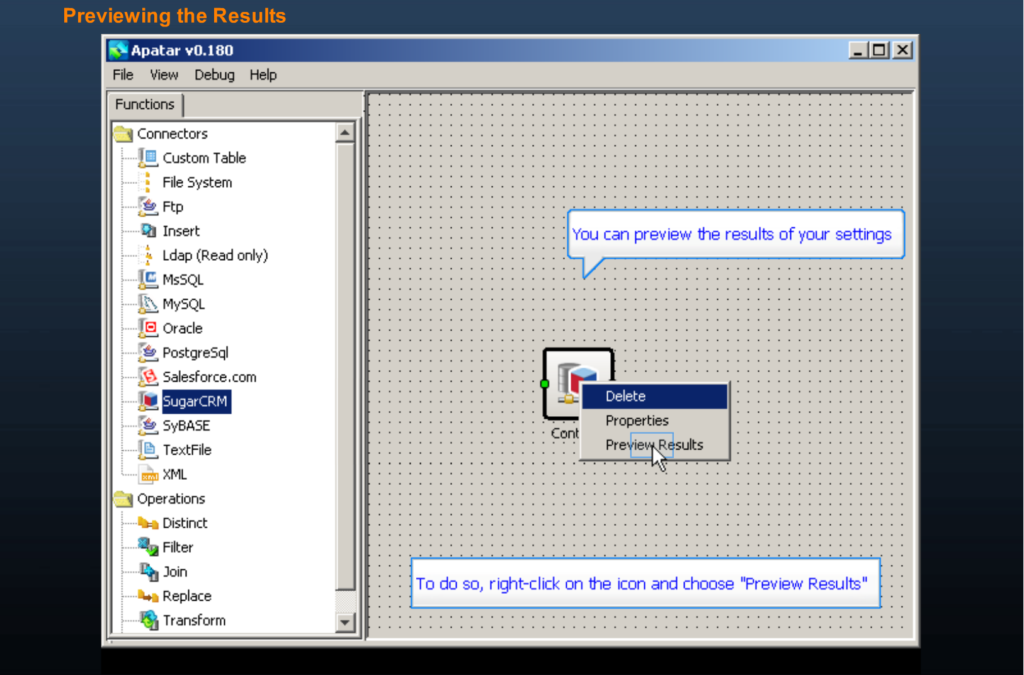Click the PostgreSql connector icon
The width and height of the screenshot is (1024, 675).
[149, 353]
